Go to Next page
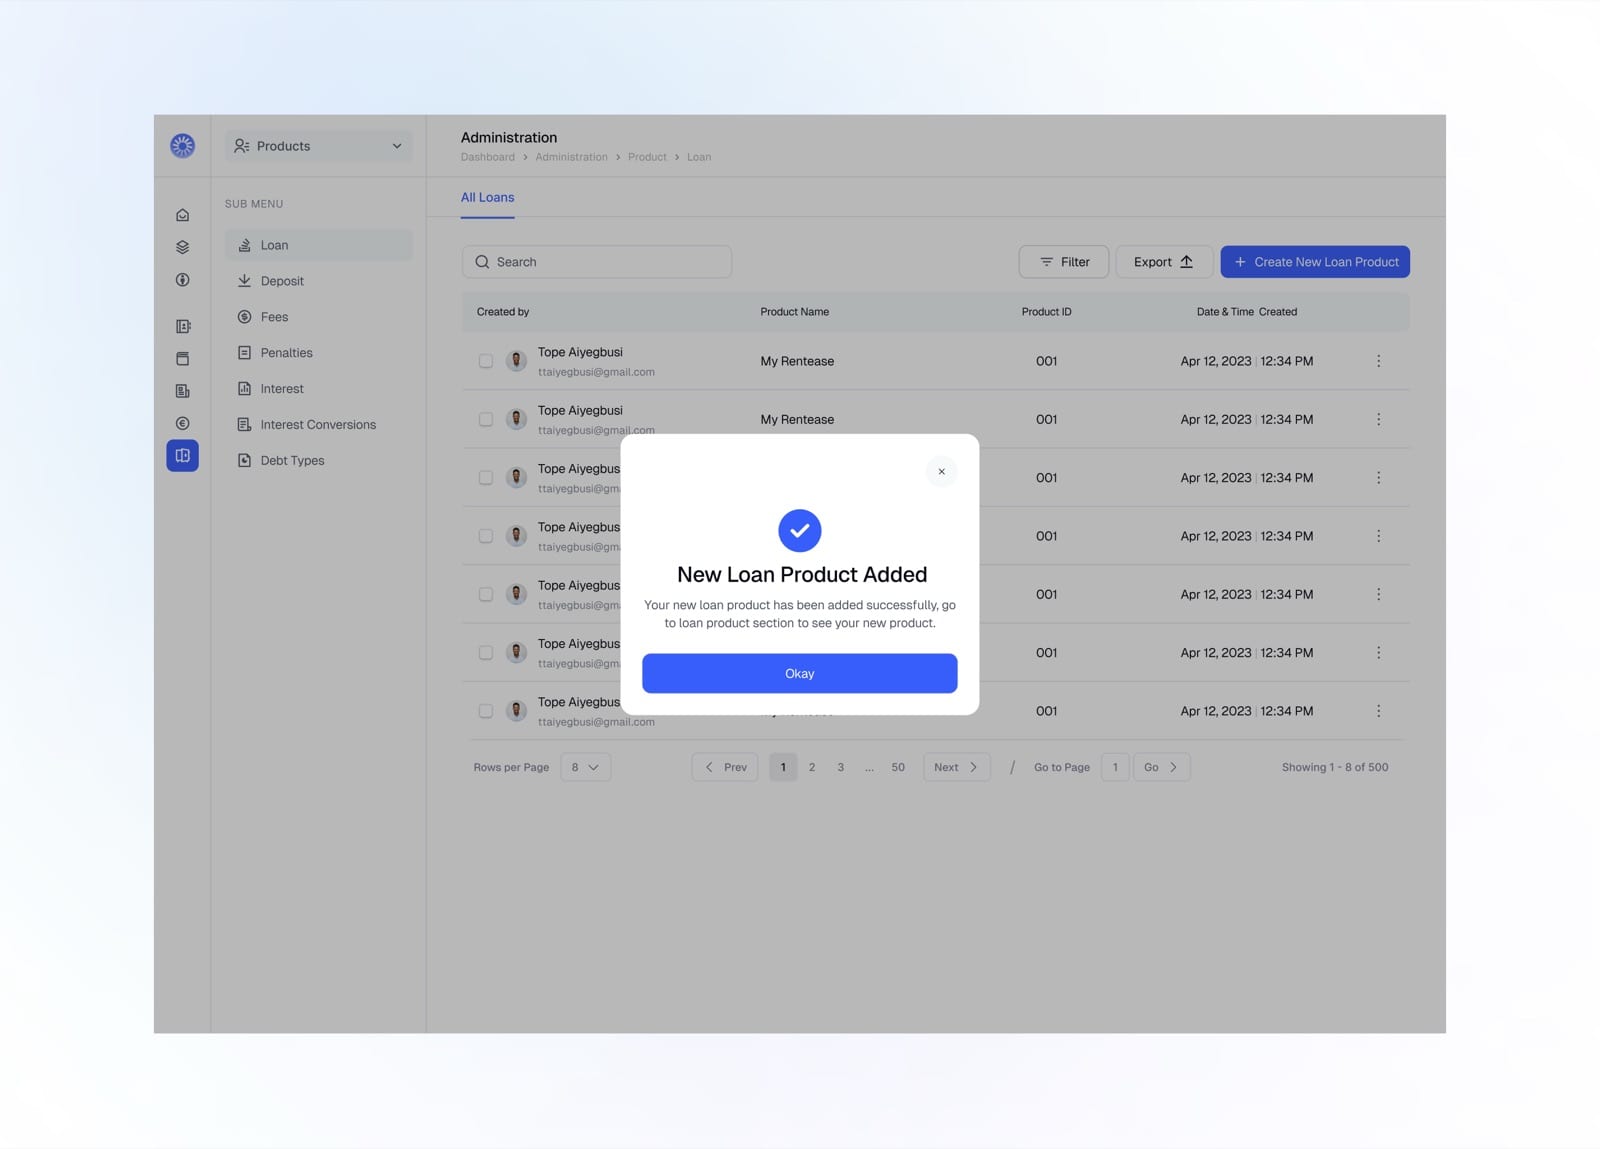This screenshot has height=1149, width=1600. tap(956, 767)
